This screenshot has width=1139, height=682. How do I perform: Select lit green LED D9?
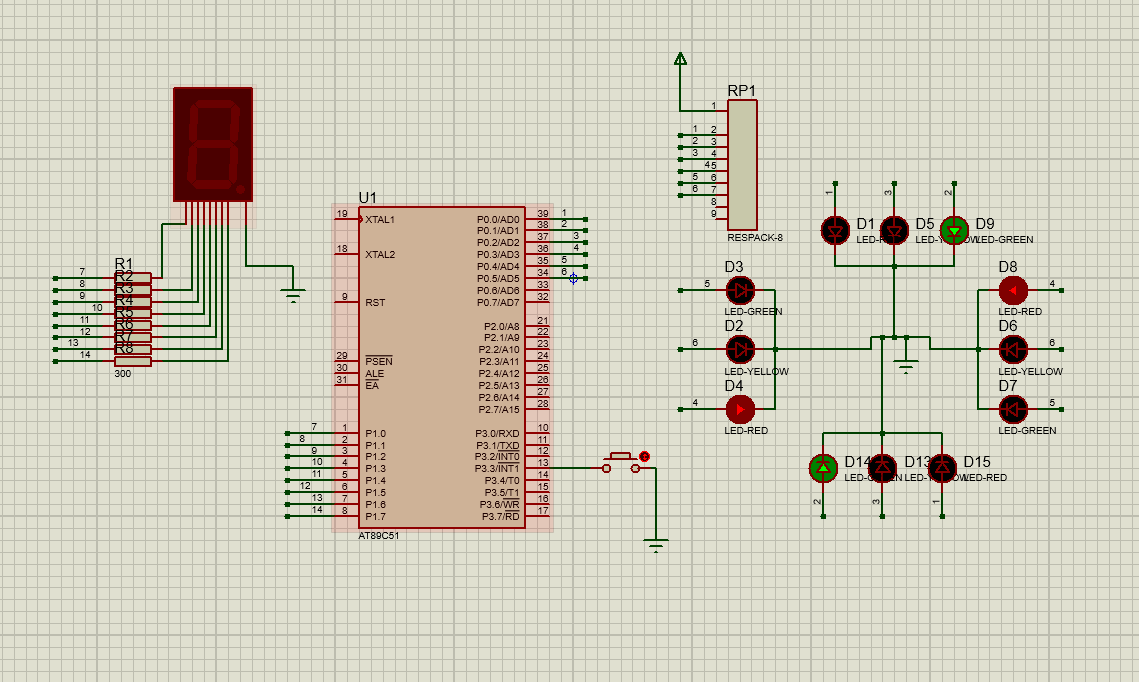pyautogui.click(x=954, y=231)
